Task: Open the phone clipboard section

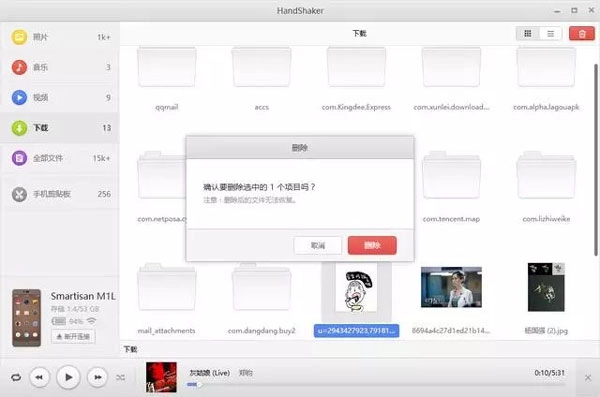Action: (60, 194)
